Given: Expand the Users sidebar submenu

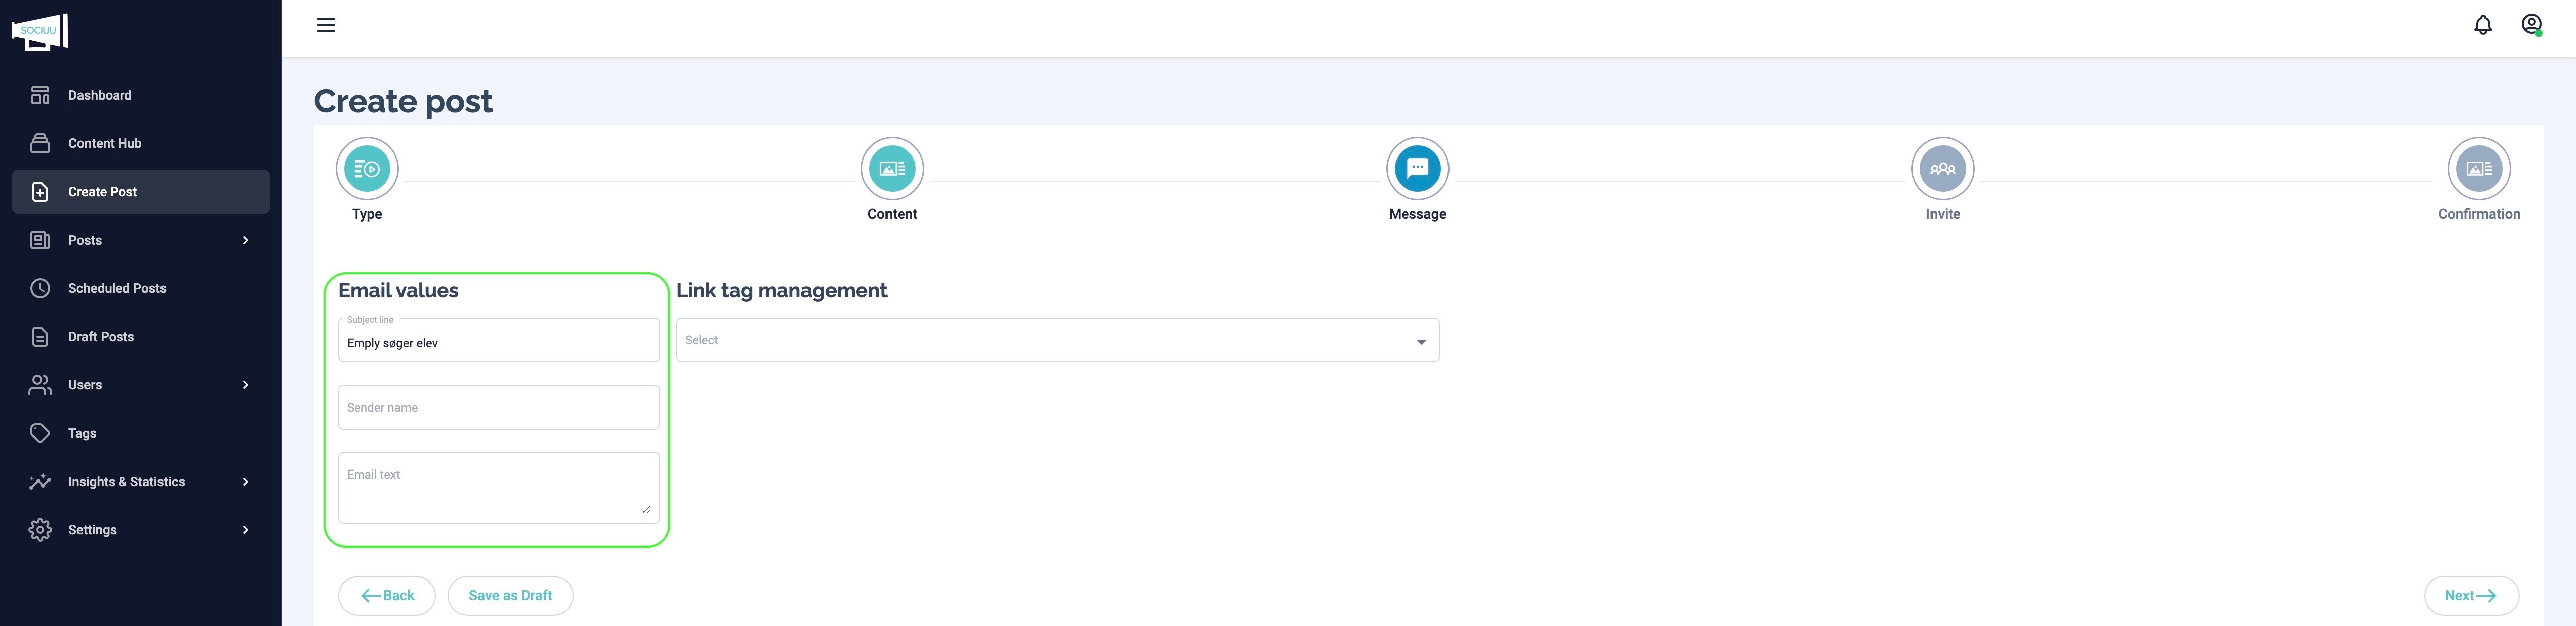Looking at the screenshot, I should click(x=245, y=385).
